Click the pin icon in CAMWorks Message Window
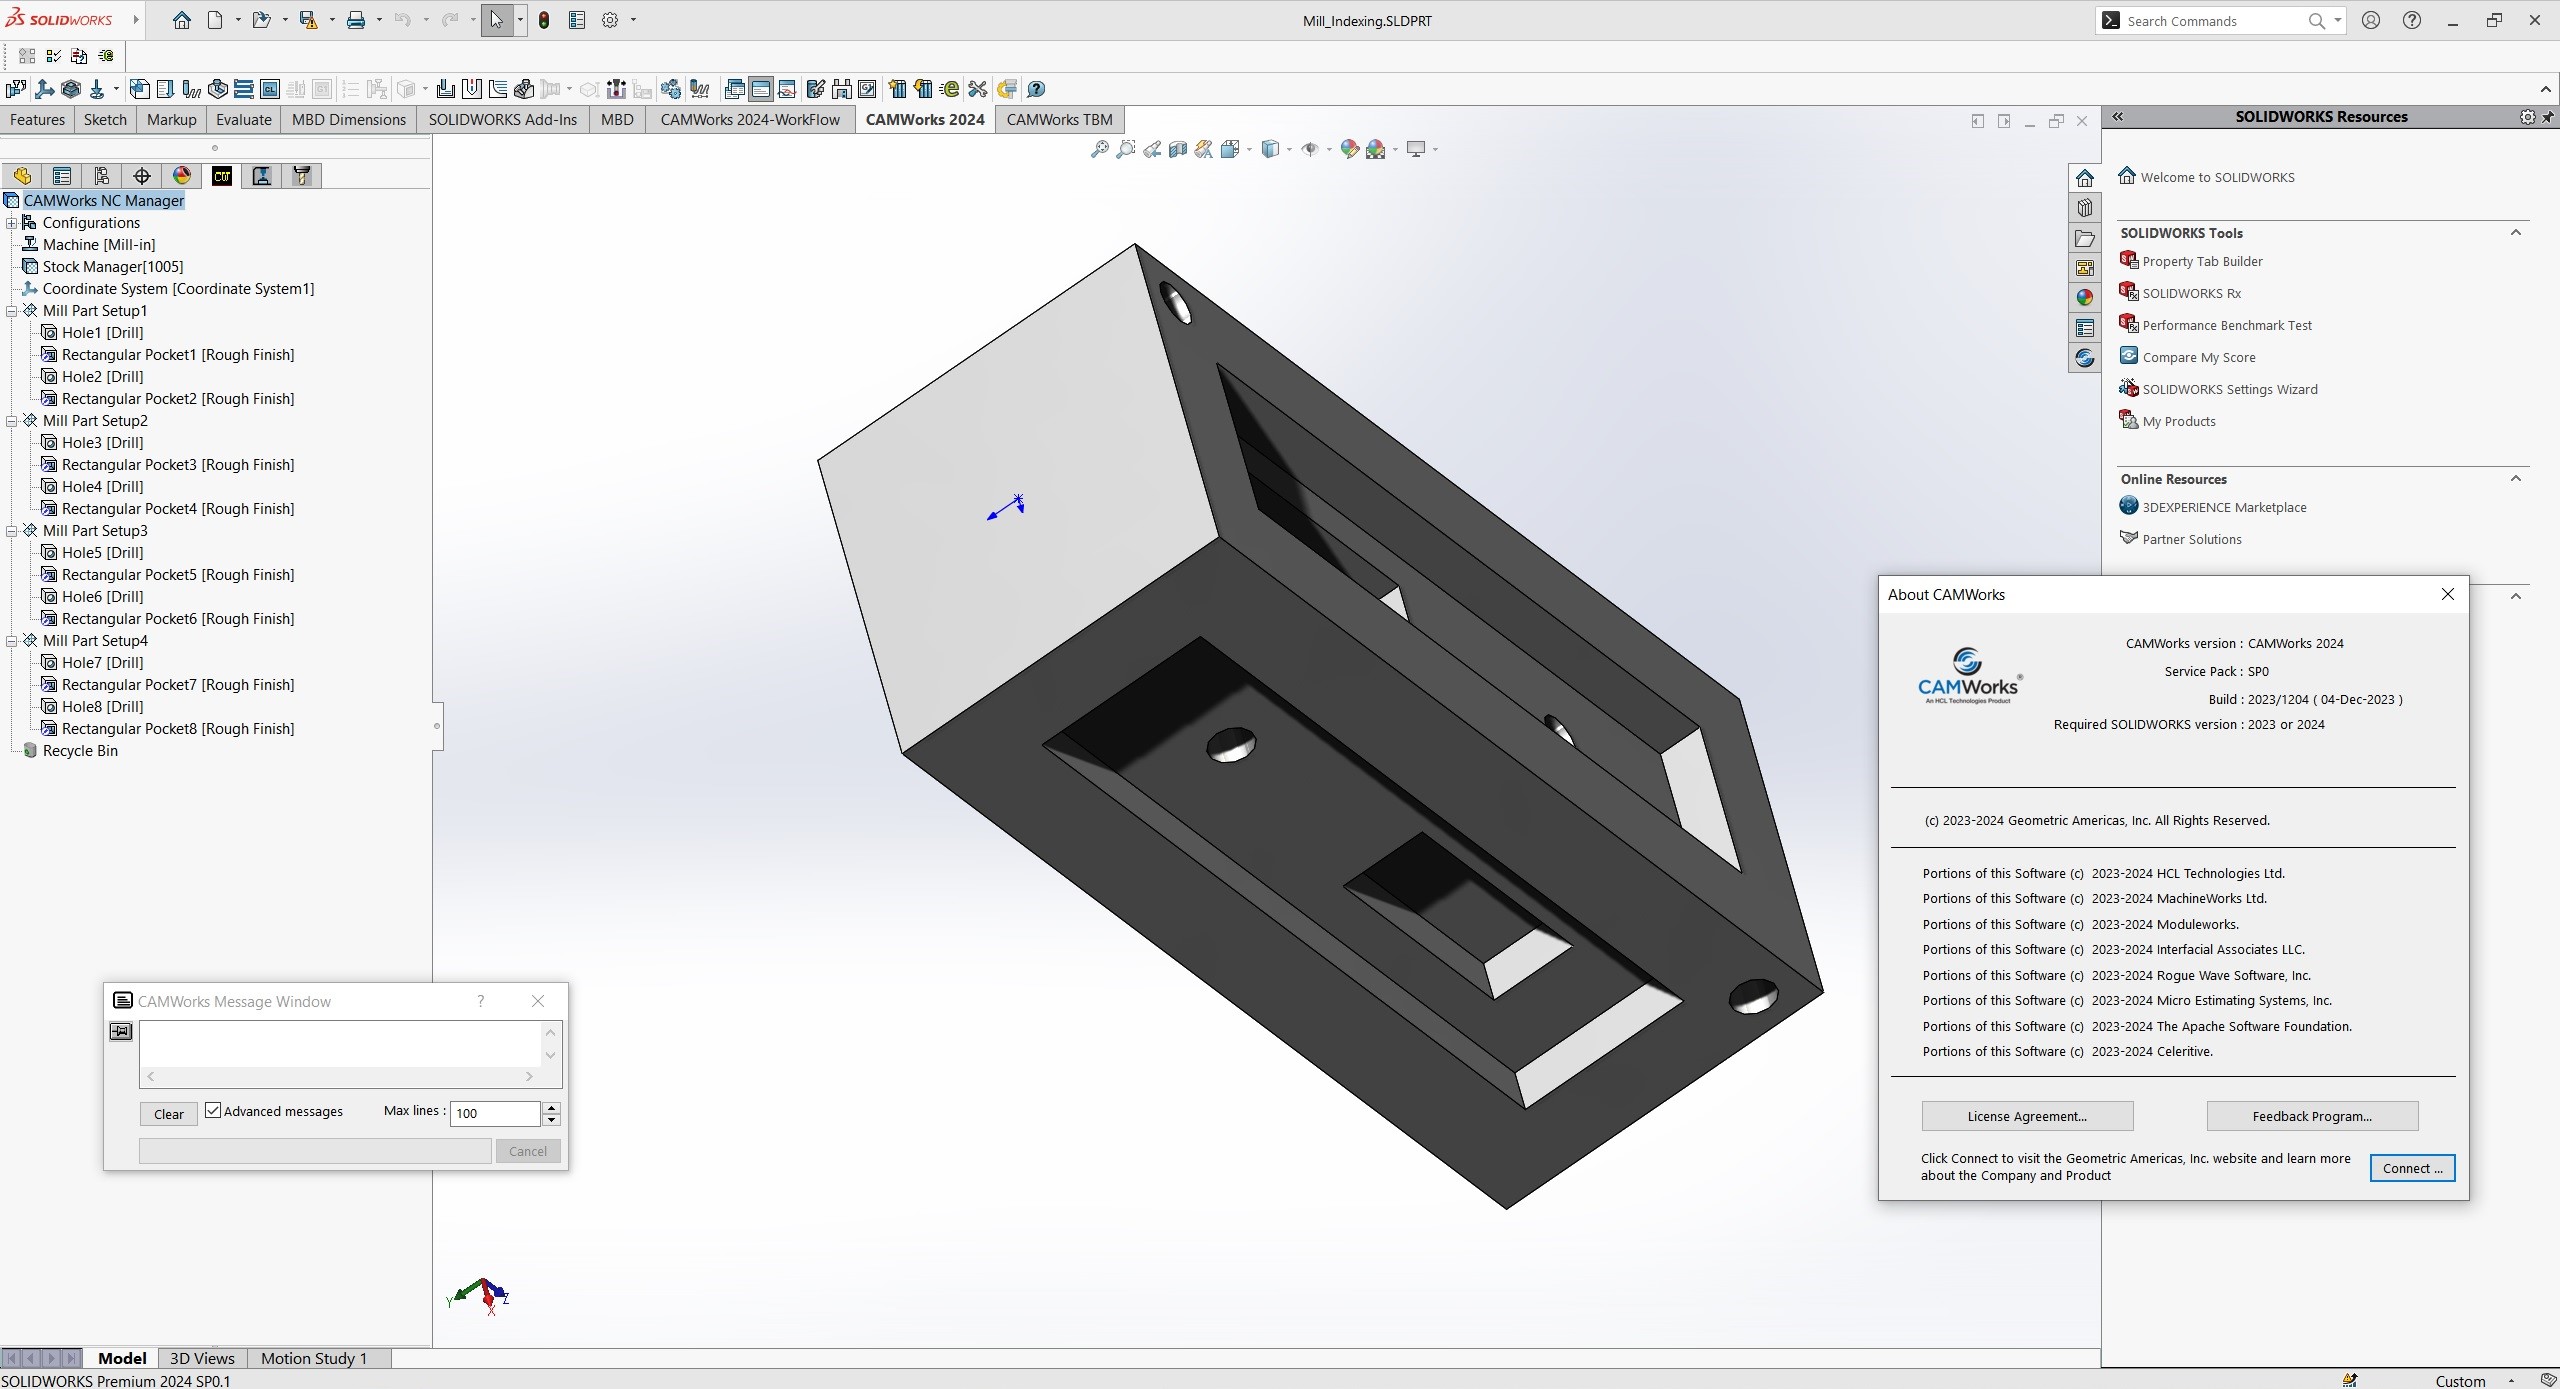 click(x=121, y=1031)
